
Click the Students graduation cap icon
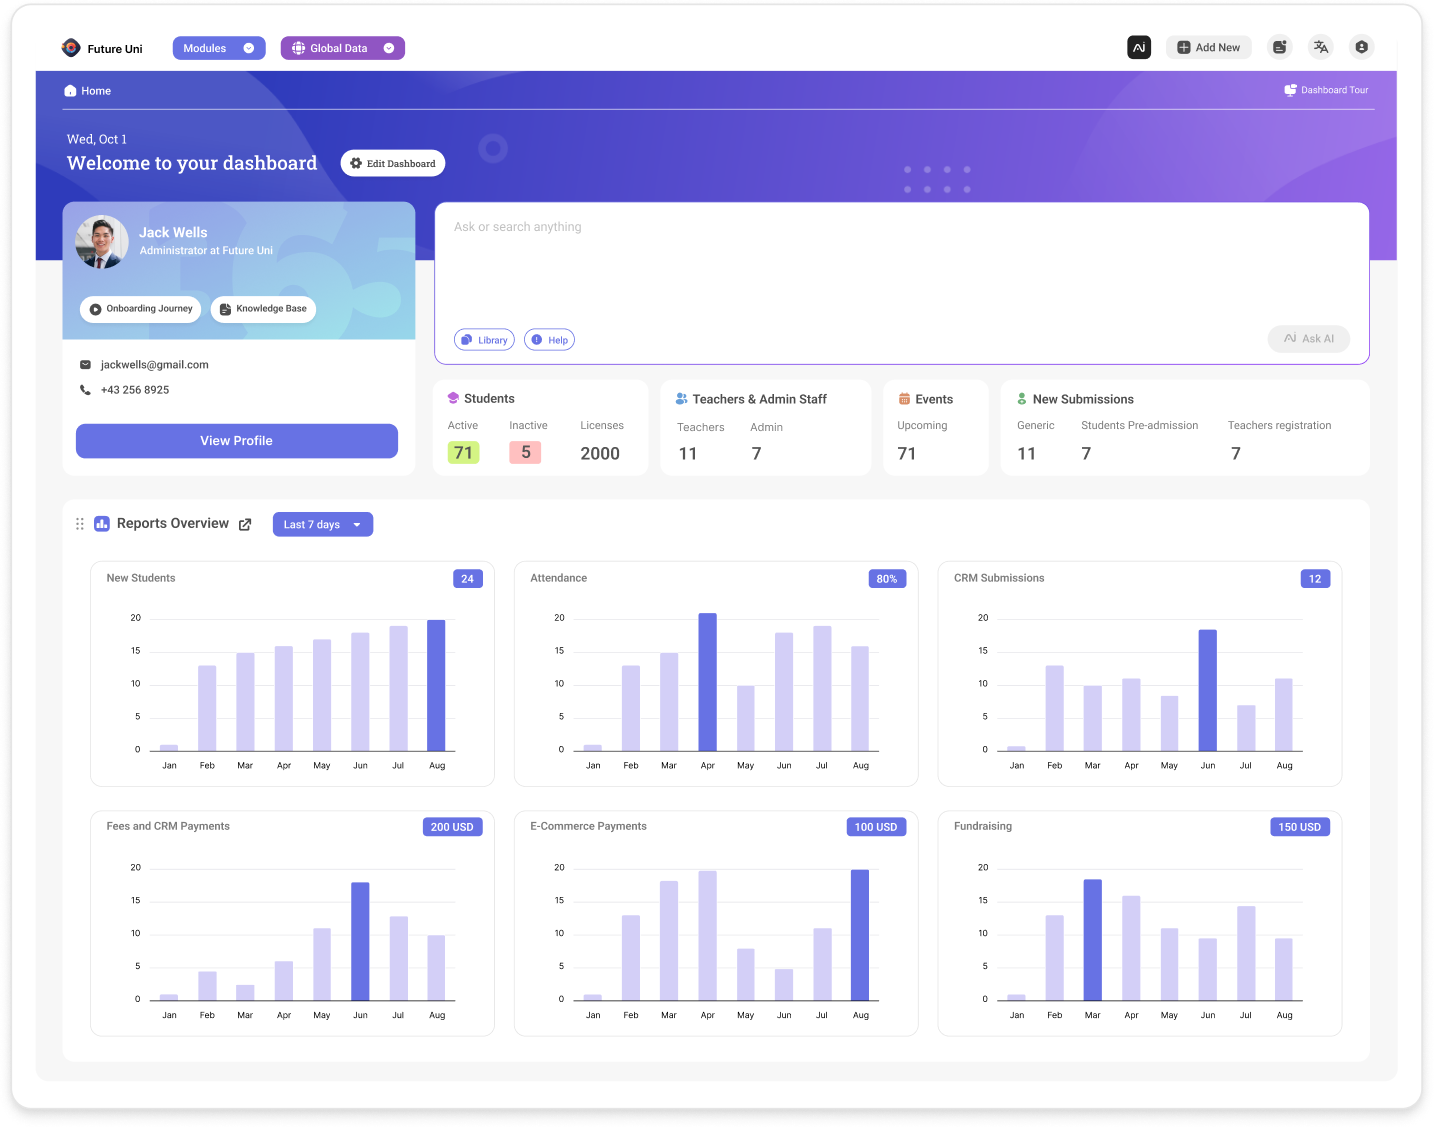pyautogui.click(x=453, y=398)
